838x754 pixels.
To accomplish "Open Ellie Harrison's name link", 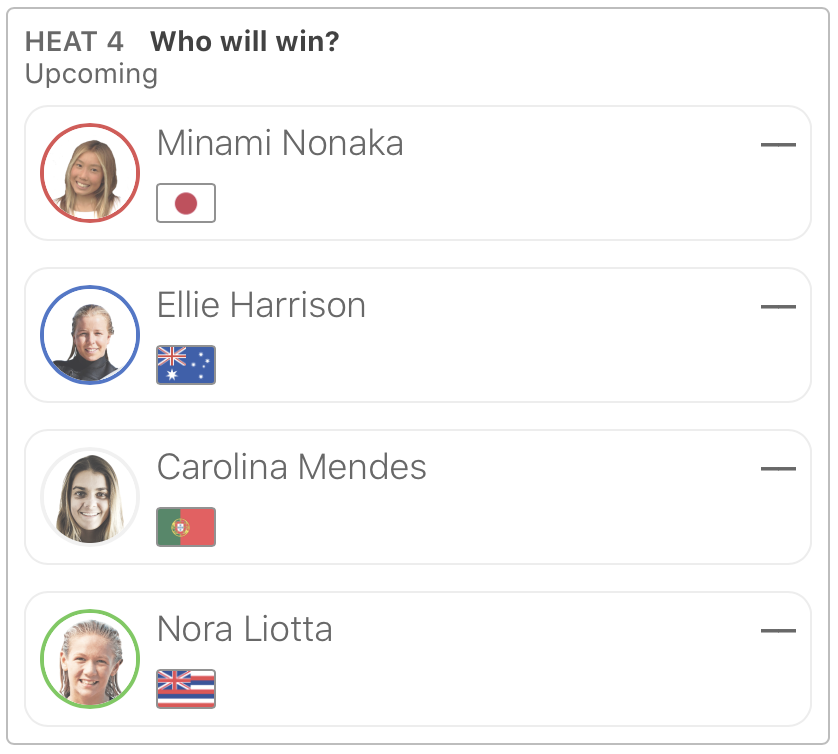I will 261,306.
